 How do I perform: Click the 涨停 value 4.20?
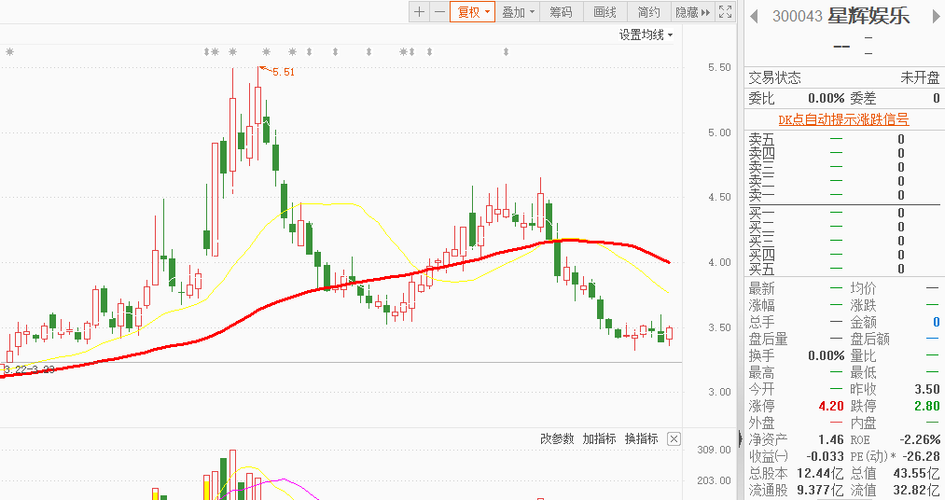tap(830, 406)
